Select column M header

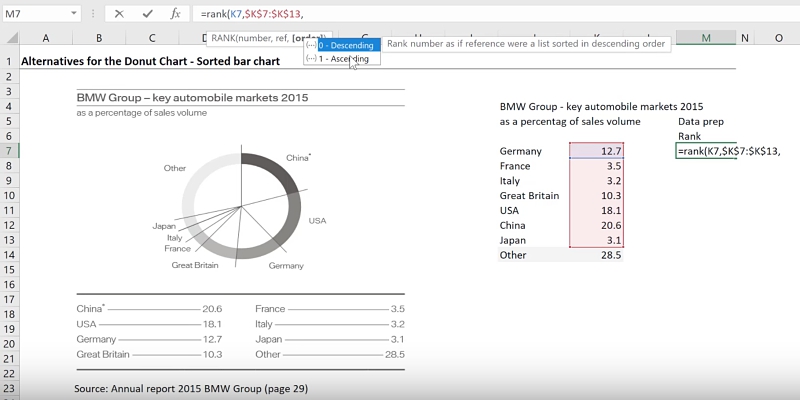tap(706, 38)
